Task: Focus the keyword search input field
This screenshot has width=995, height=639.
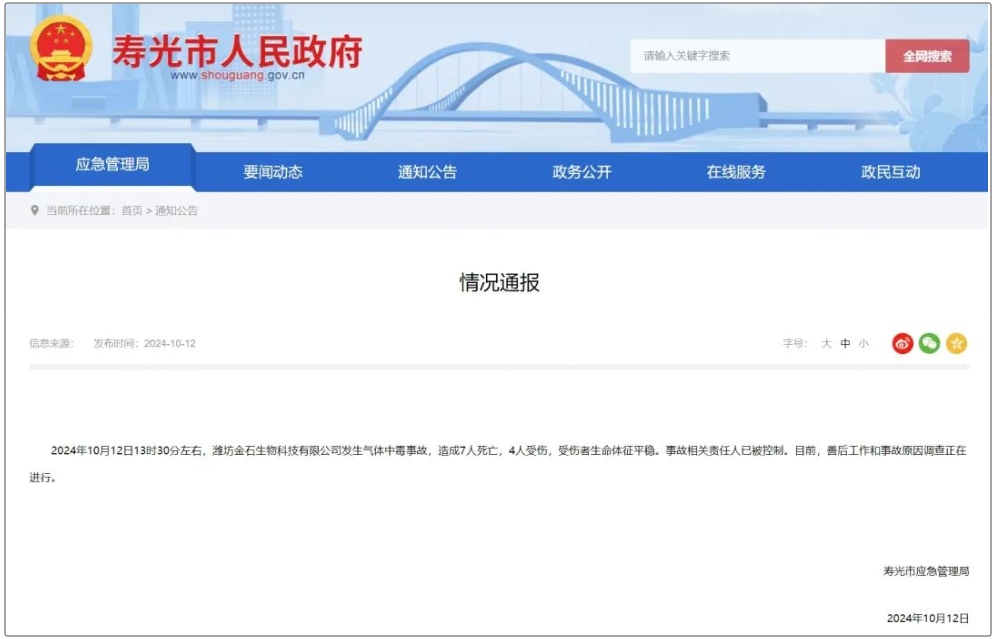Action: click(757, 56)
